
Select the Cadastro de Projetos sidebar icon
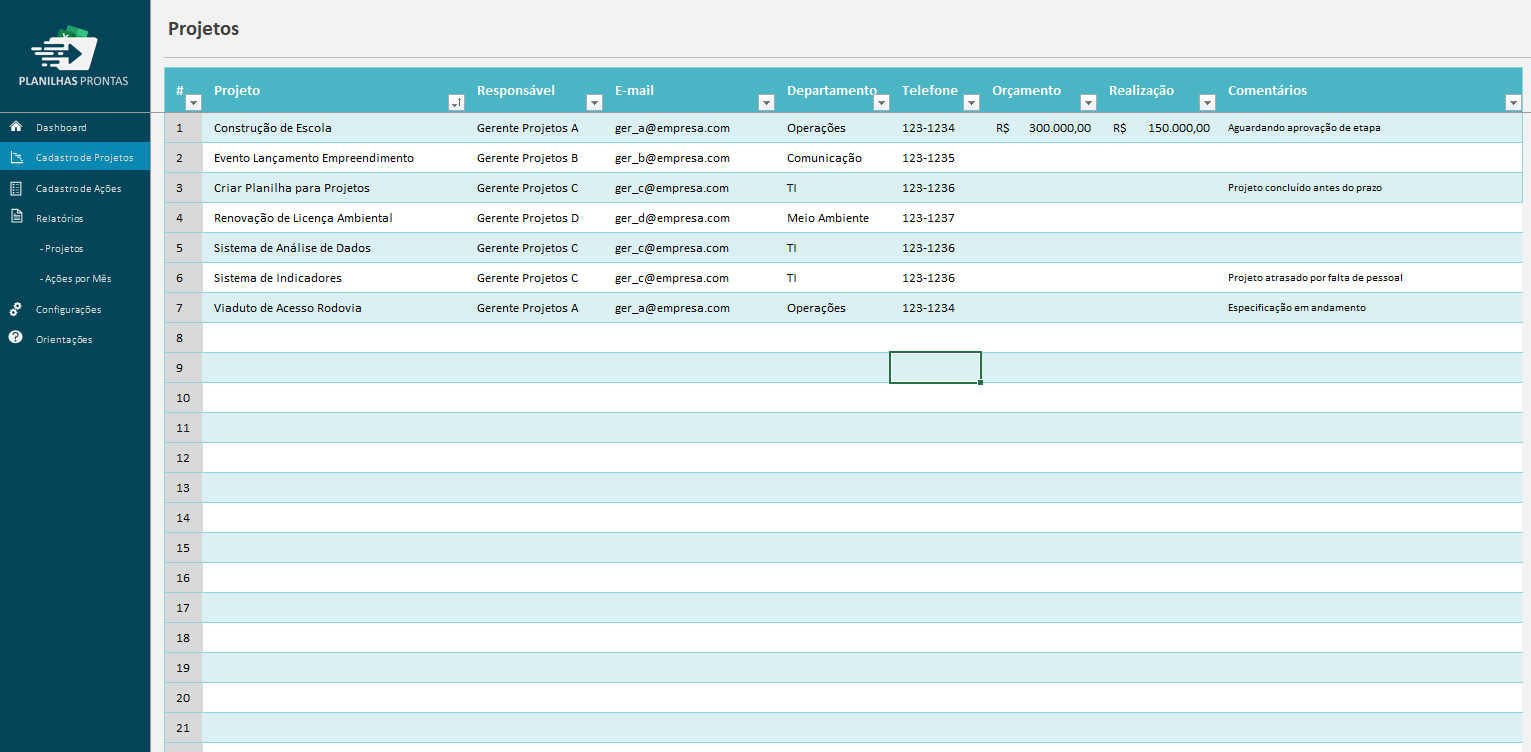(x=15, y=157)
